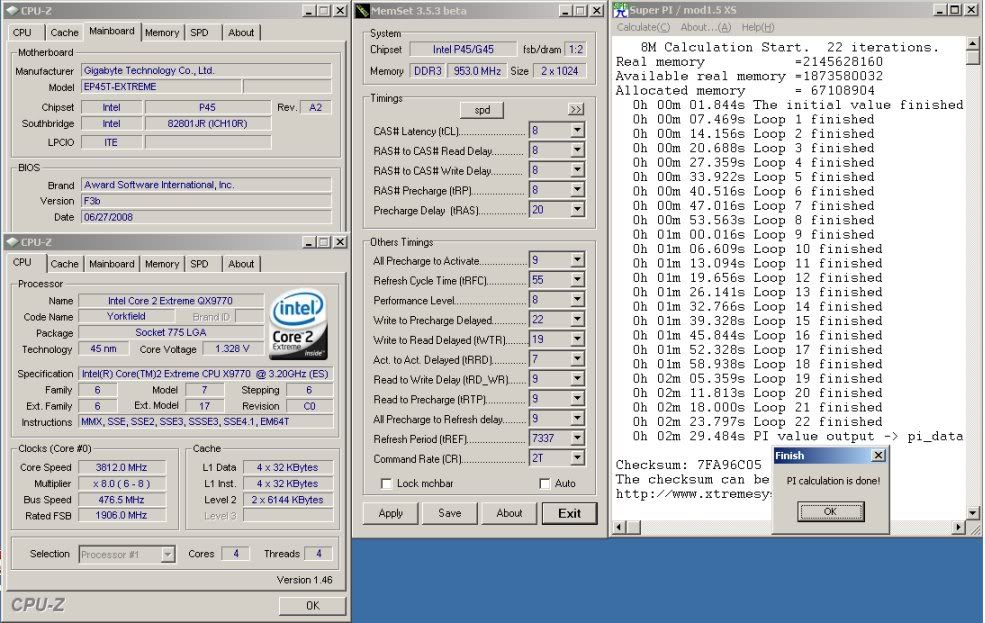985x623 pixels.
Task: Open the Write to Precharge Delayed dropdown
Action: (x=577, y=320)
